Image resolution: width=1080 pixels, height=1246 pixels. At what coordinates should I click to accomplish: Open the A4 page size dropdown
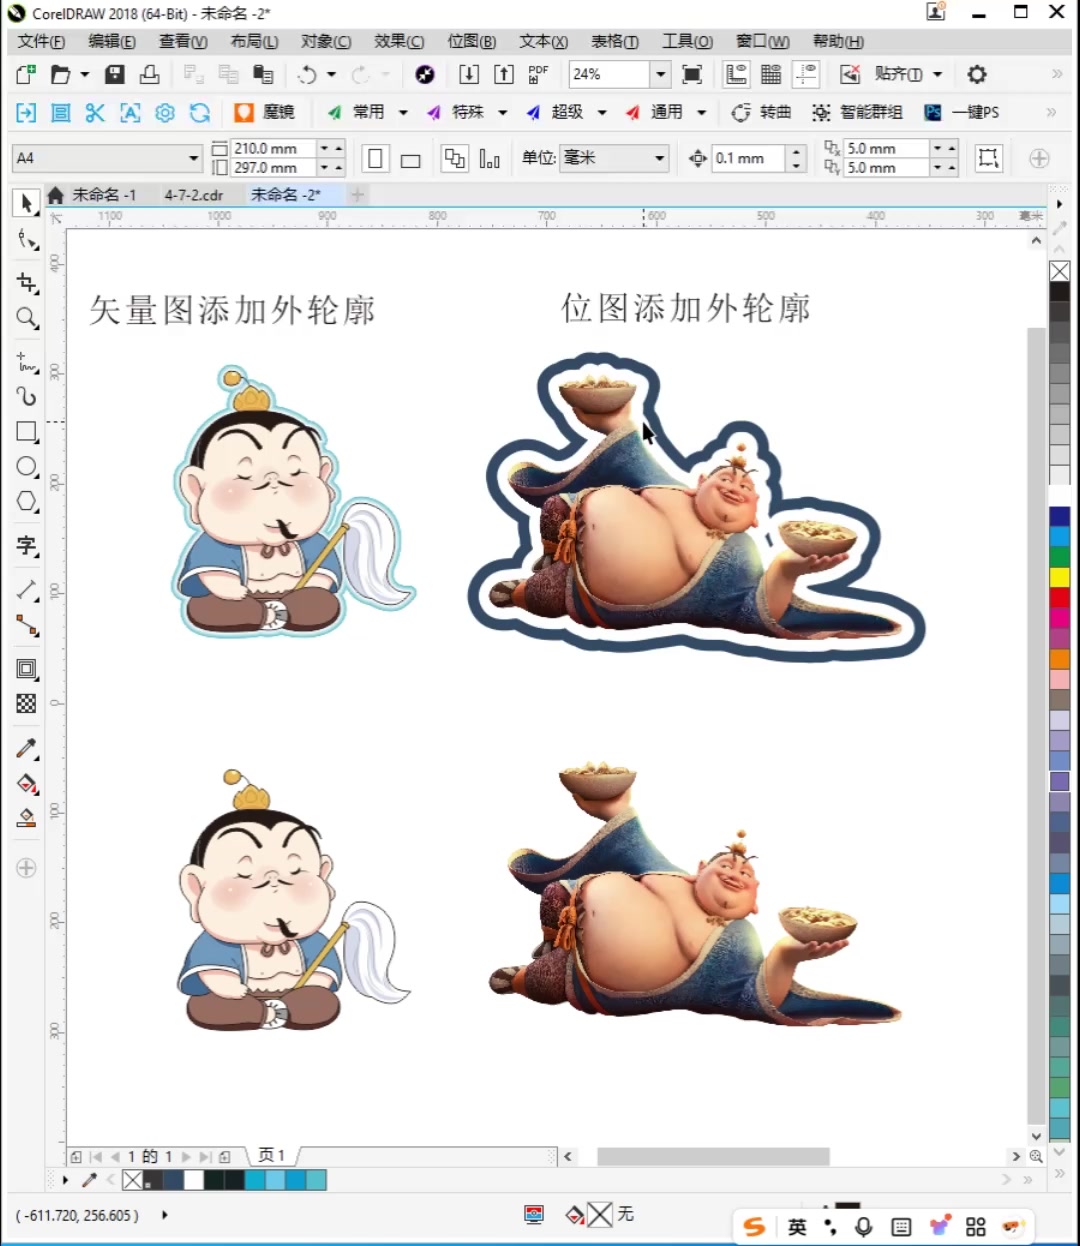point(196,158)
